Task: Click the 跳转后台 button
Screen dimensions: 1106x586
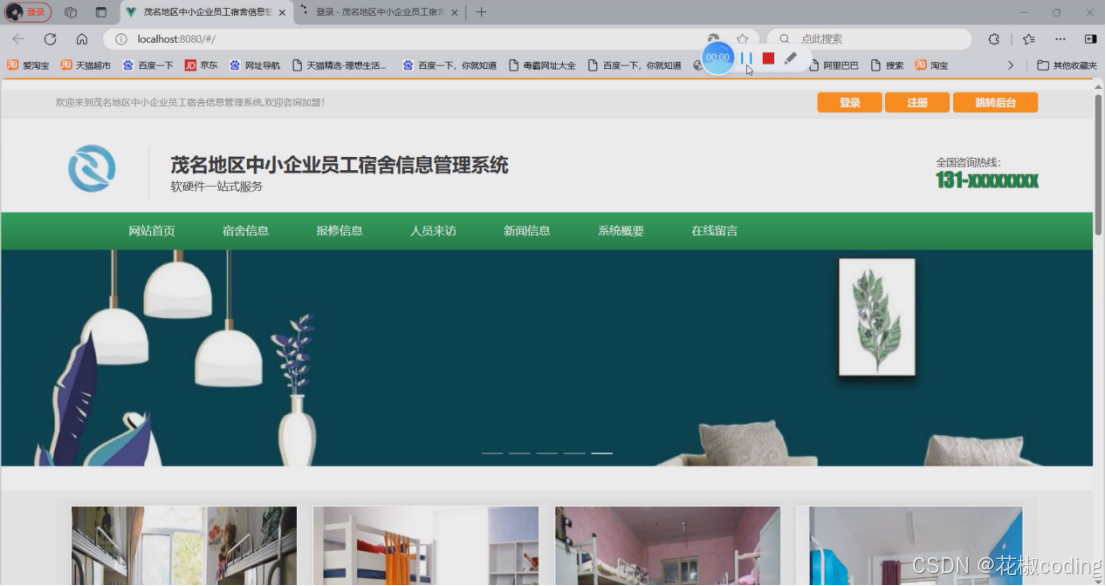Action: point(995,102)
